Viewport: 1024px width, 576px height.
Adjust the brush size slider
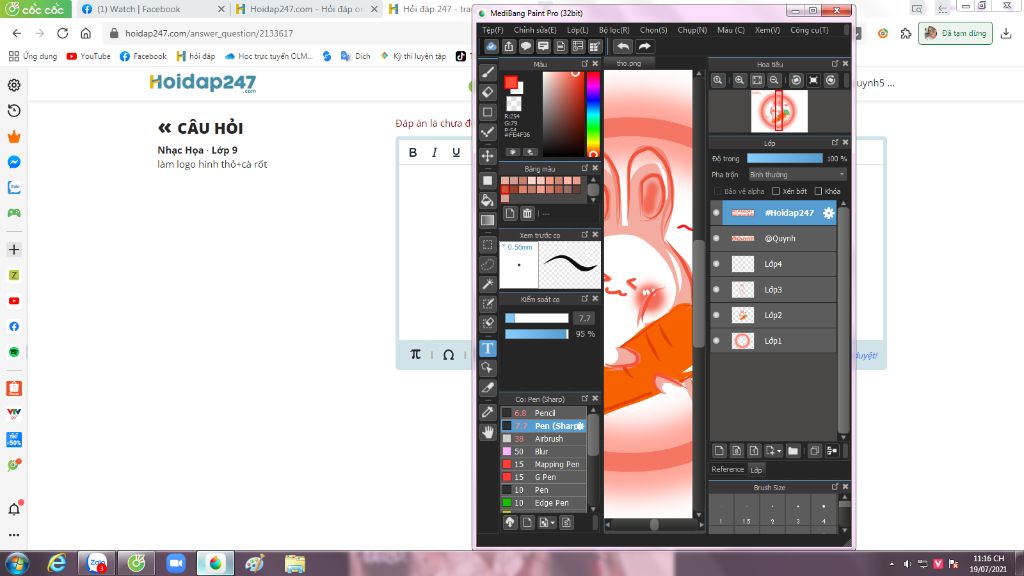[x=537, y=318]
